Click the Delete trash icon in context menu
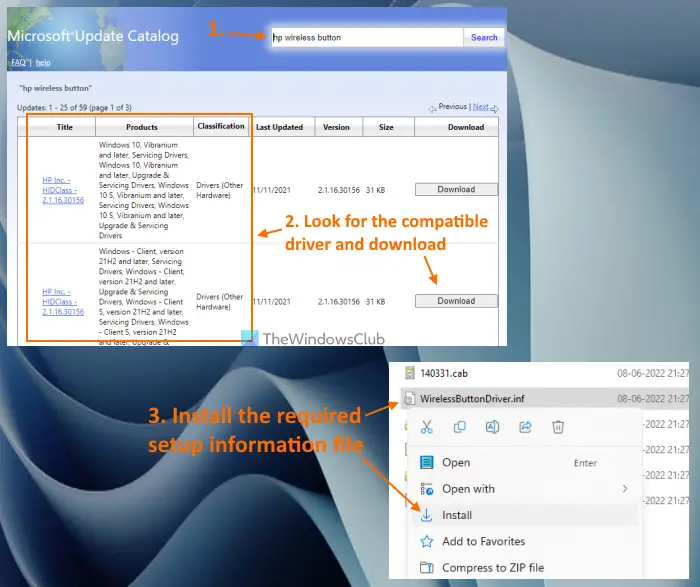Image resolution: width=700 pixels, height=587 pixels. [558, 427]
